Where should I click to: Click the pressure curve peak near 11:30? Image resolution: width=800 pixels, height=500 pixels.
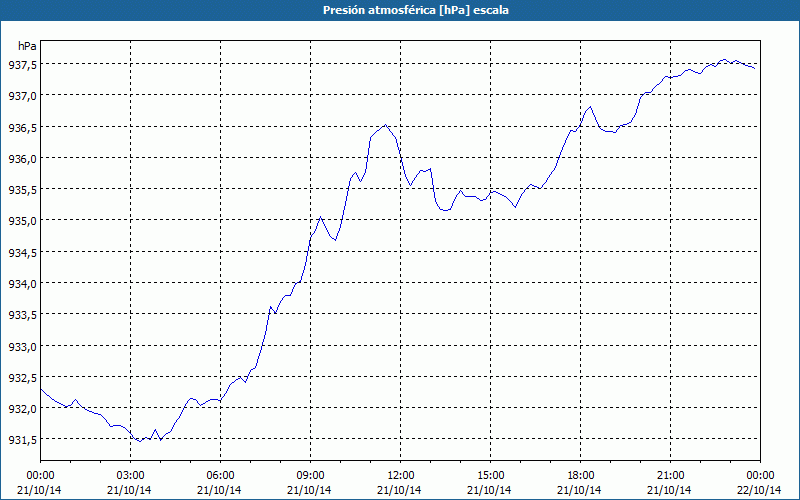[385, 124]
